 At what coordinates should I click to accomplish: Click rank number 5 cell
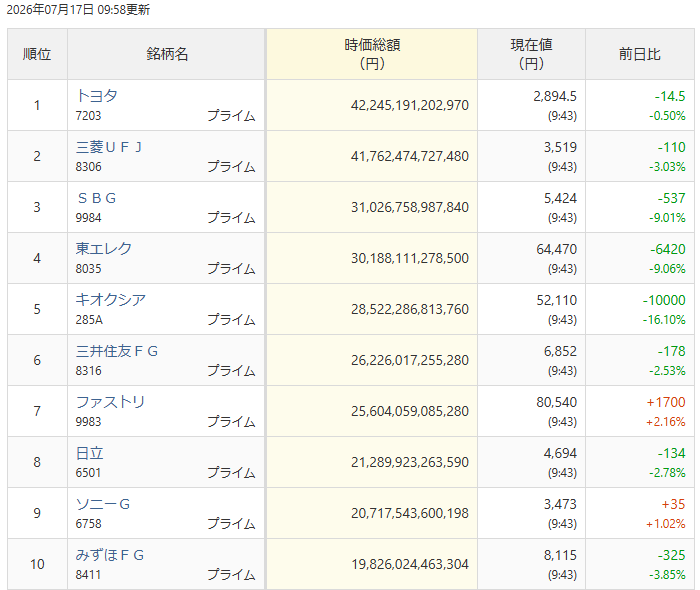pyautogui.click(x=37, y=309)
